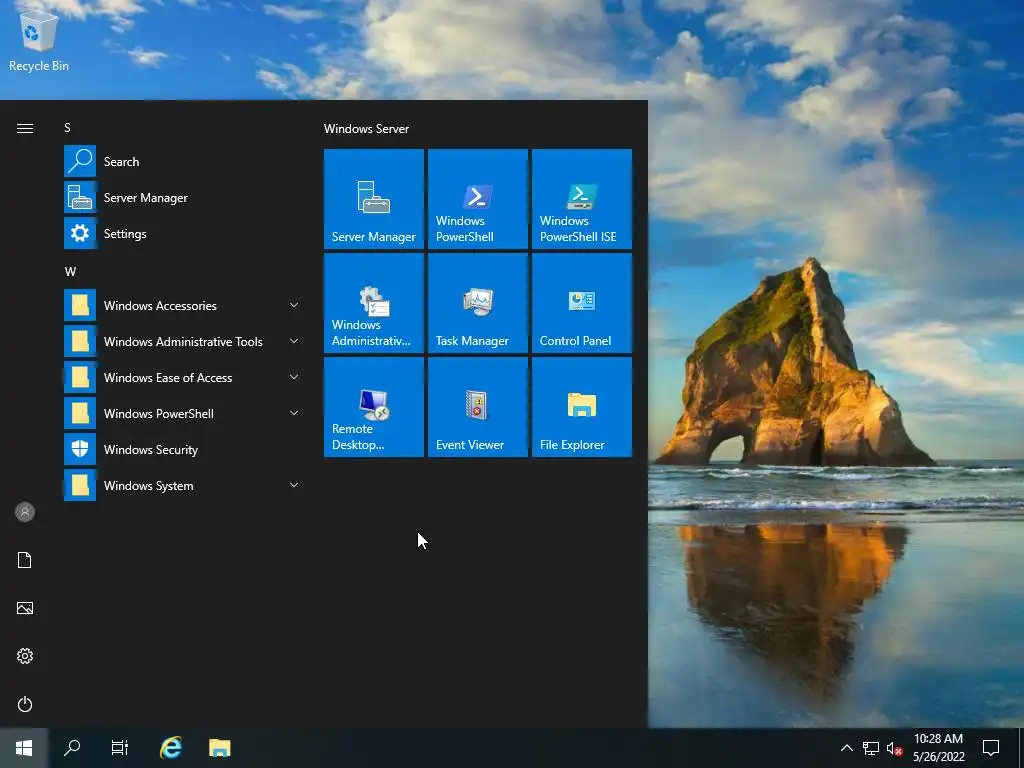The height and width of the screenshot is (768, 1024).
Task: Click the muted volume tray icon
Action: [x=895, y=748]
